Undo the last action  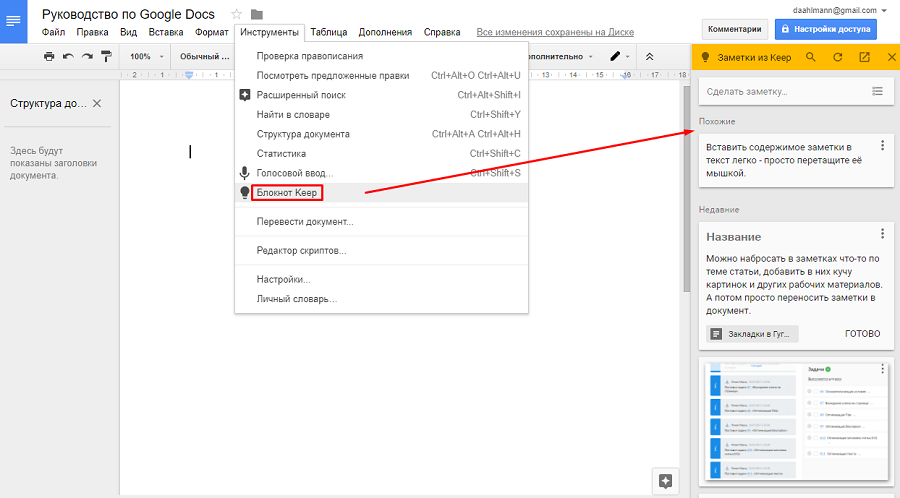(x=68, y=56)
